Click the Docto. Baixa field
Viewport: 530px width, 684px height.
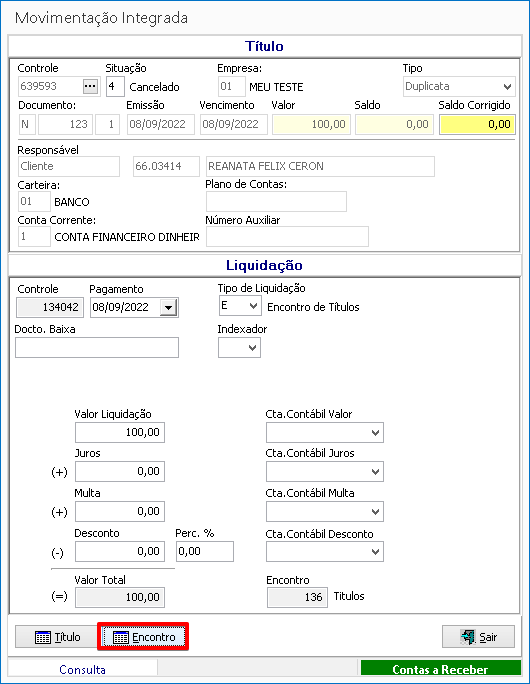coord(97,348)
